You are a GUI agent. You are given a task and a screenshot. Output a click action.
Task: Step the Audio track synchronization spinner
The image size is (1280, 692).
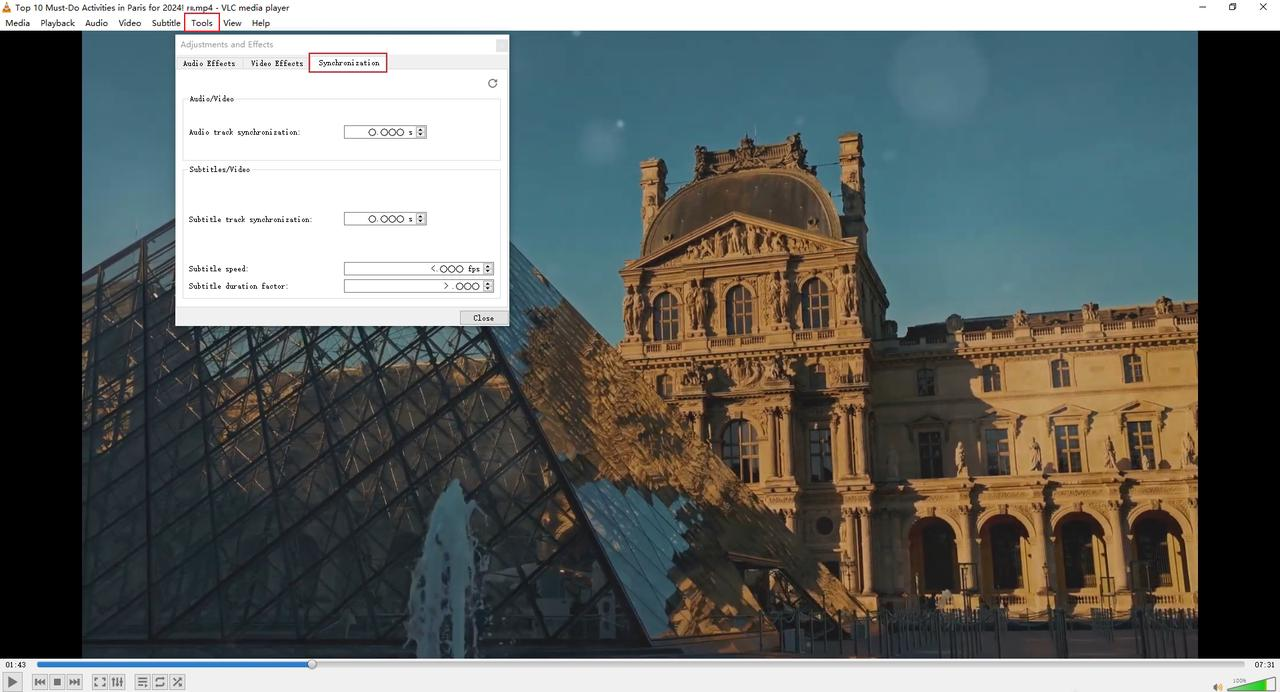click(x=421, y=132)
